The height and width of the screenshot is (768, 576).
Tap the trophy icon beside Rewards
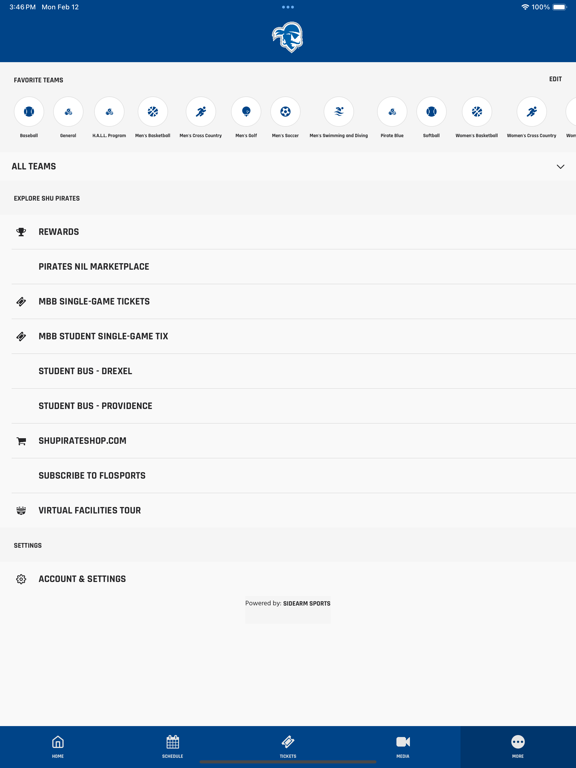pos(21,232)
